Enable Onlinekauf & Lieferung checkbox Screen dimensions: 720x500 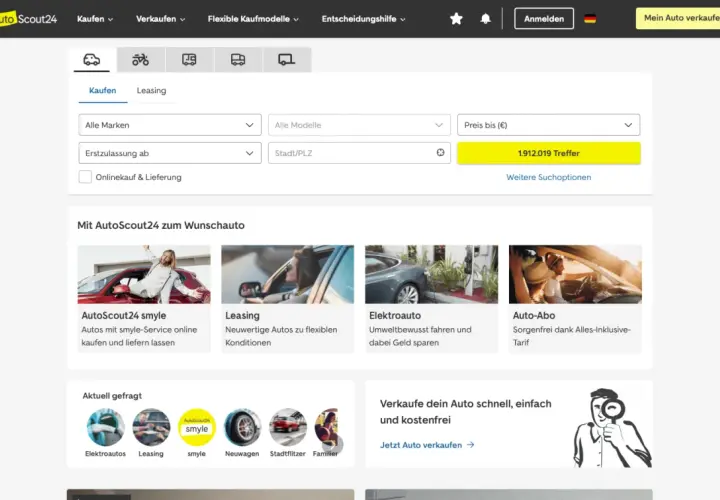click(x=85, y=177)
